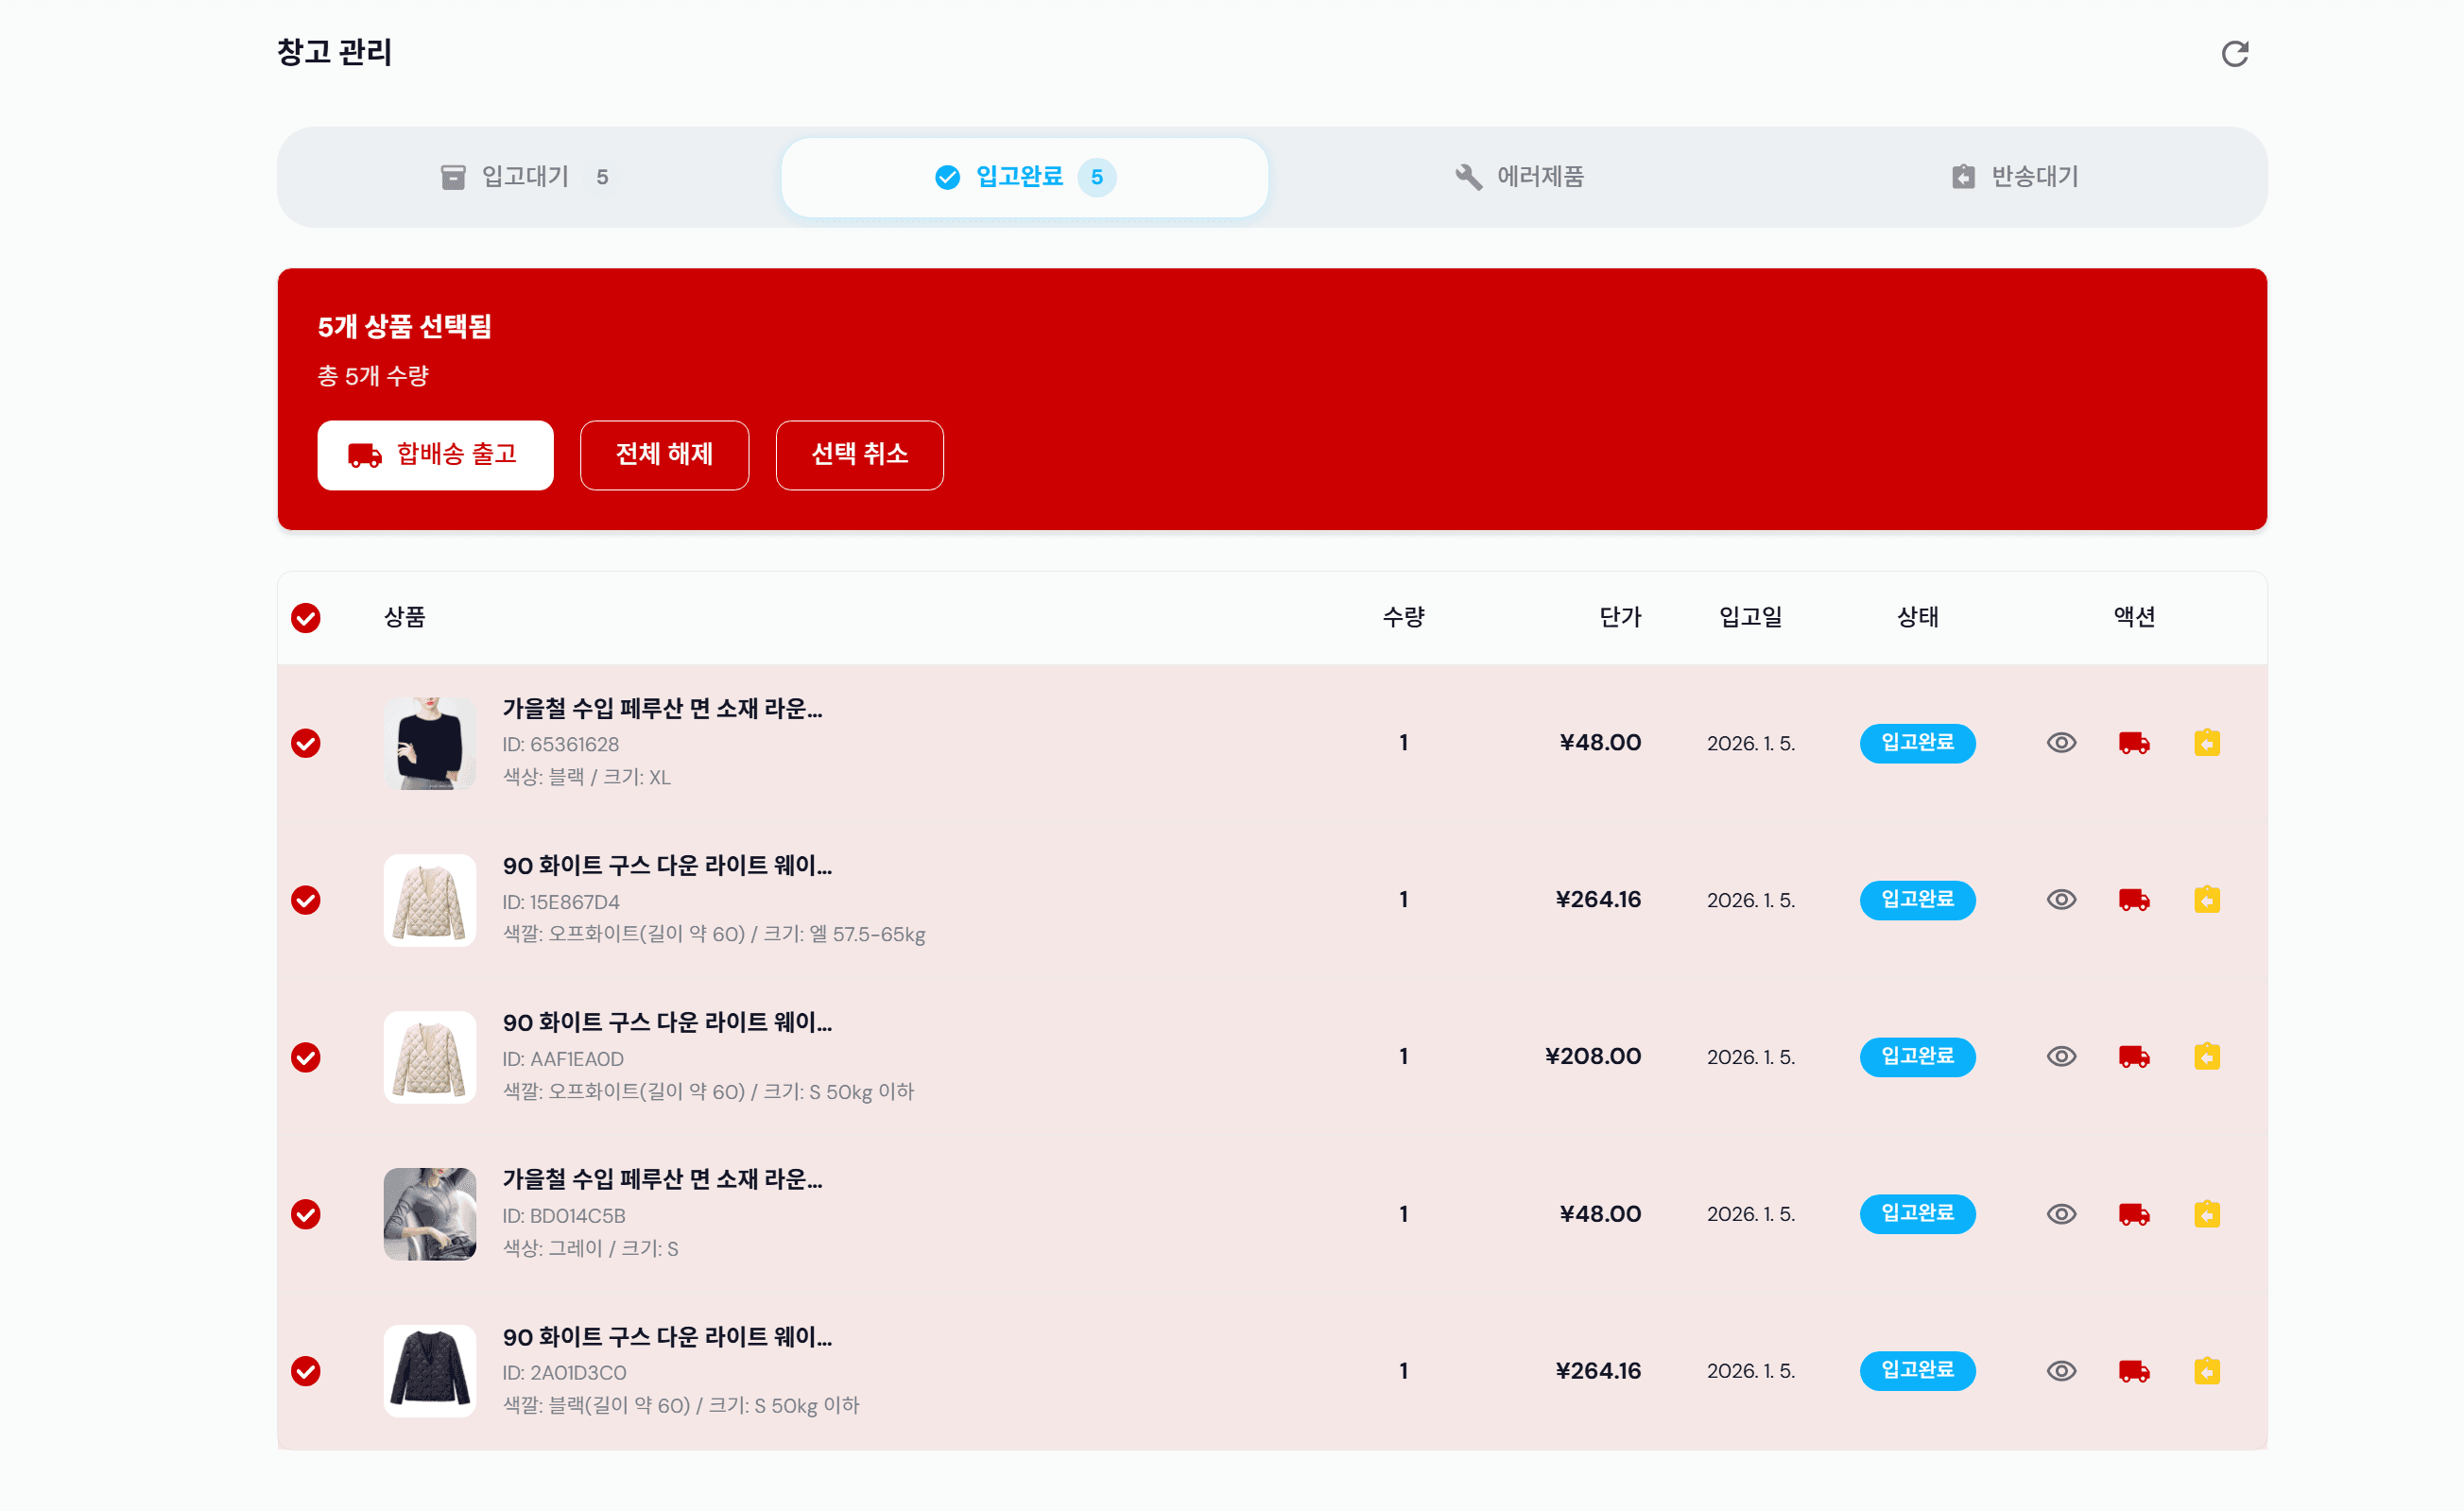The height and width of the screenshot is (1511, 2464).
Task: Click the red truck icon for product AAF1EA0D
Action: coord(2134,1056)
